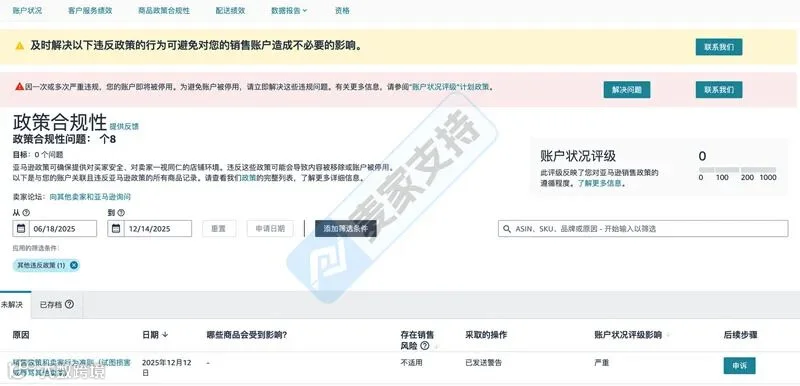The image size is (800, 386).
Task: Click help icon beside 已存档
Action: 69,304
